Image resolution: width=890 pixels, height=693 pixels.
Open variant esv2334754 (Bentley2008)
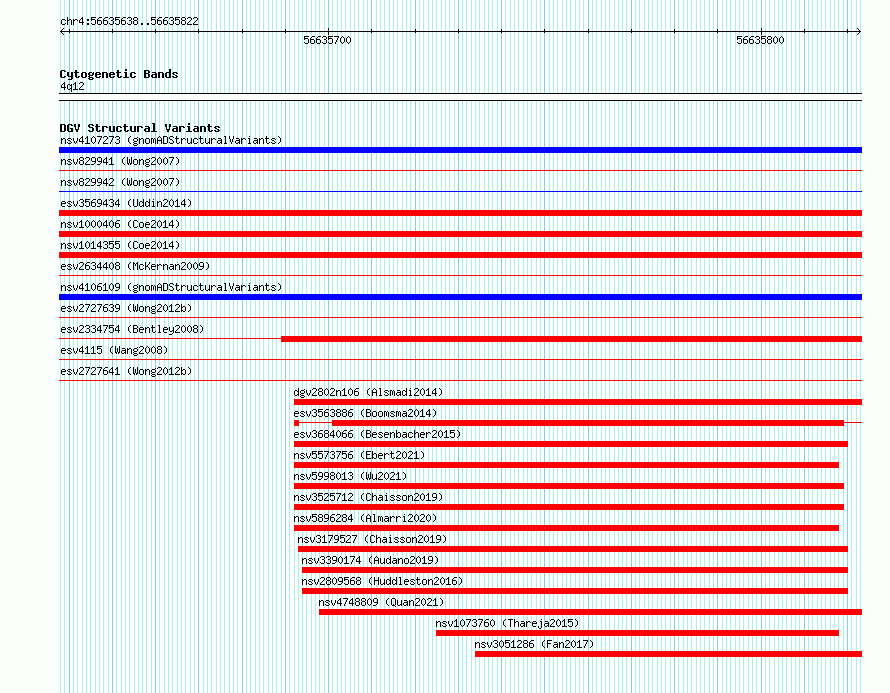132,329
